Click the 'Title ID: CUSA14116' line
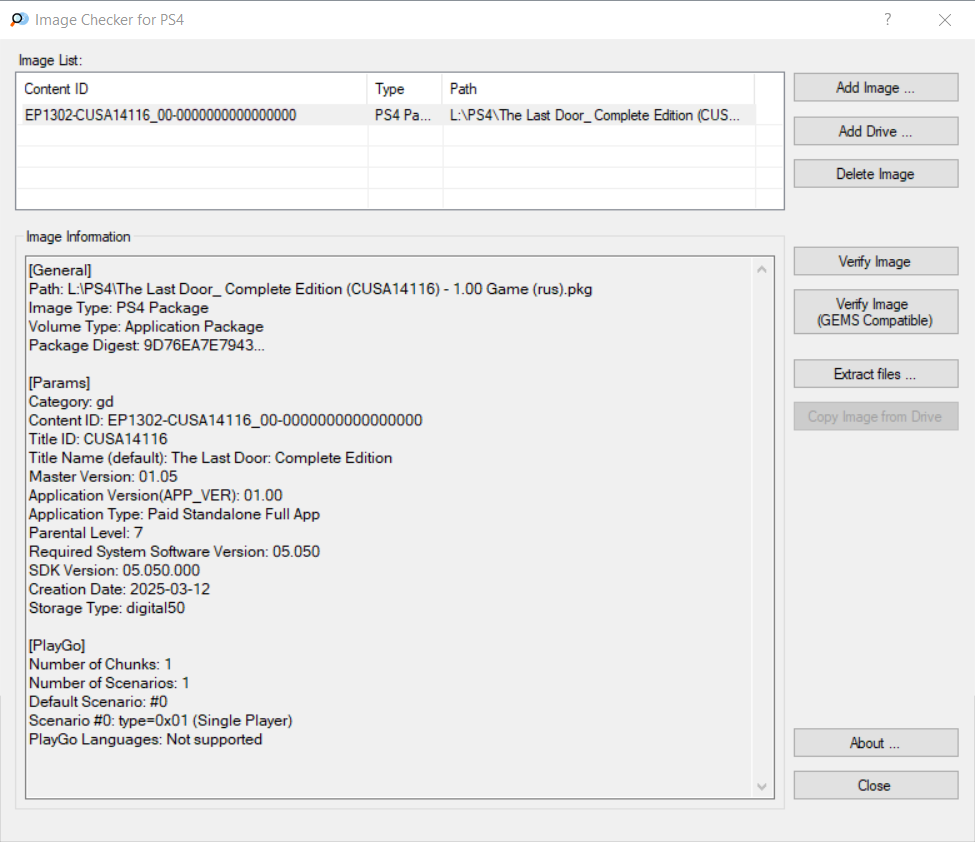 (x=98, y=439)
